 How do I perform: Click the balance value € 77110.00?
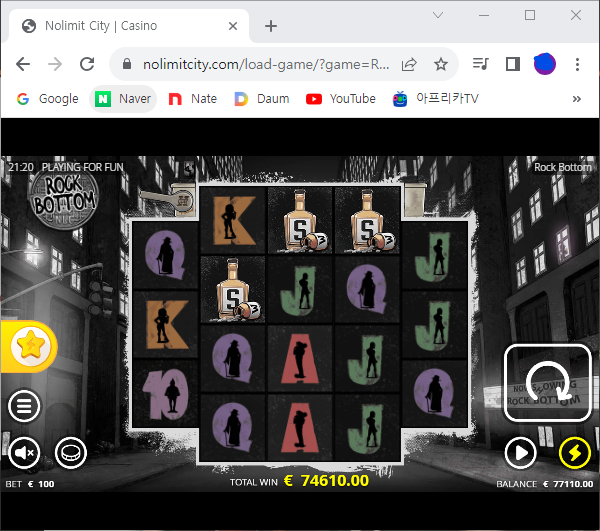point(568,484)
